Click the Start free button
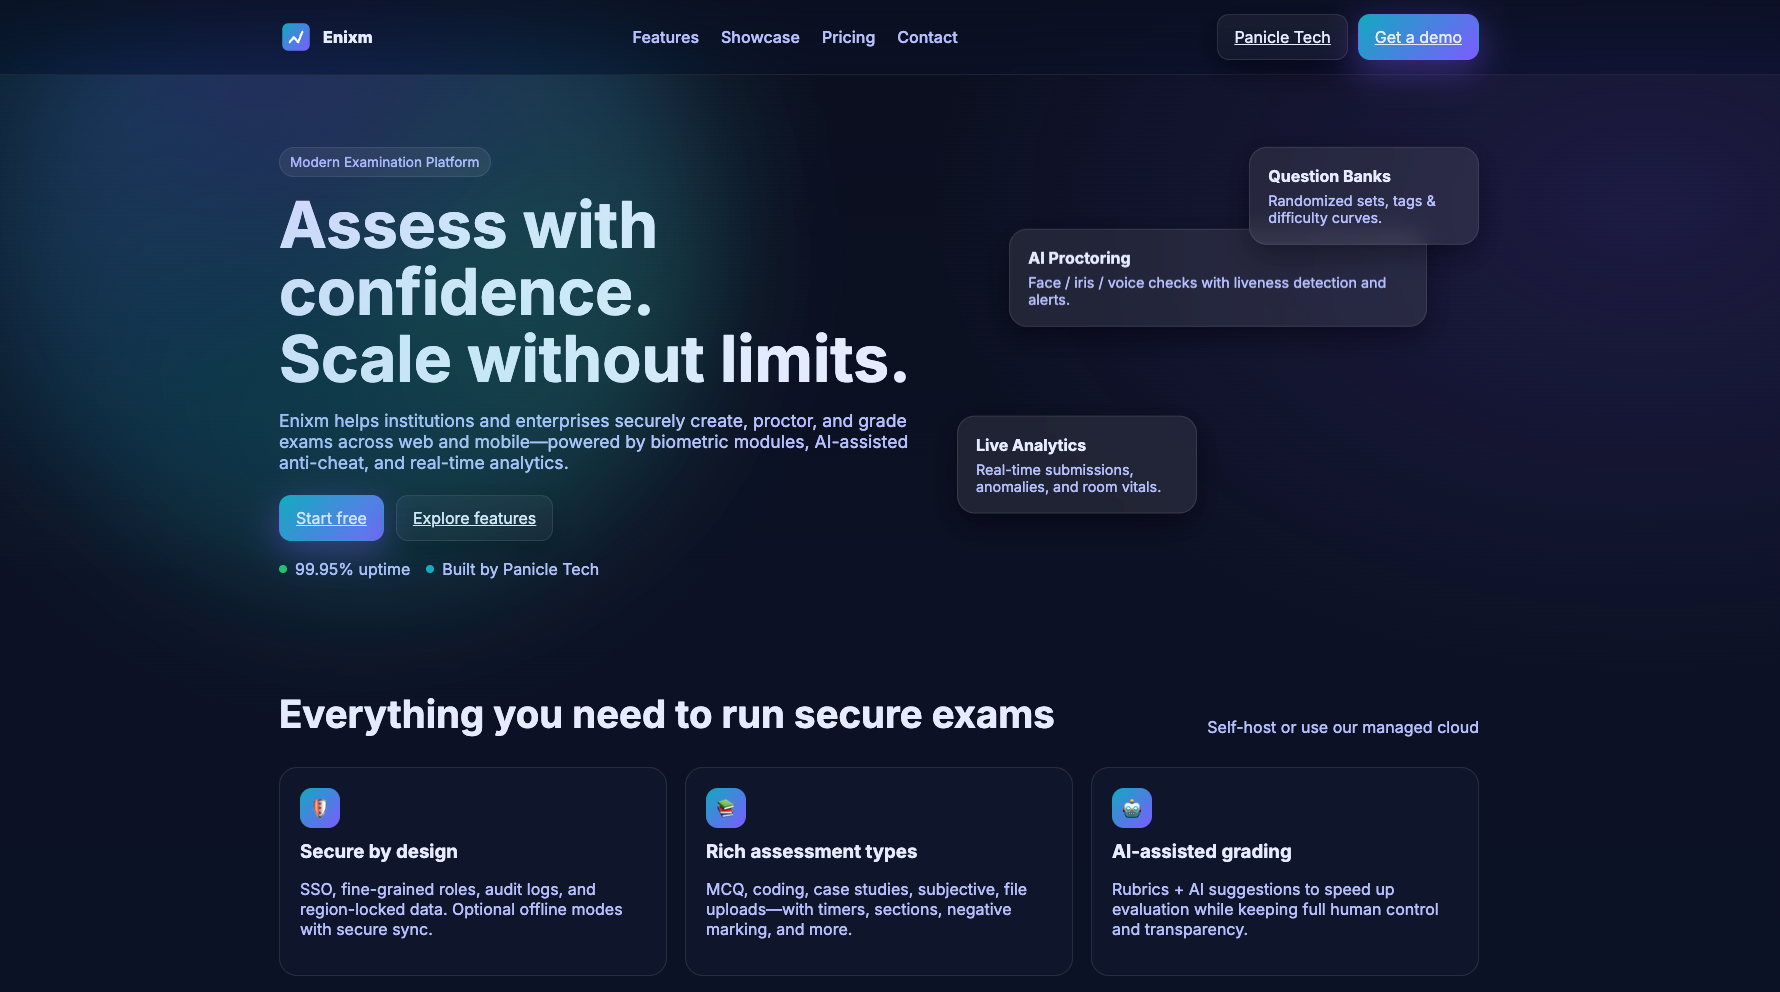1780x992 pixels. coord(331,518)
